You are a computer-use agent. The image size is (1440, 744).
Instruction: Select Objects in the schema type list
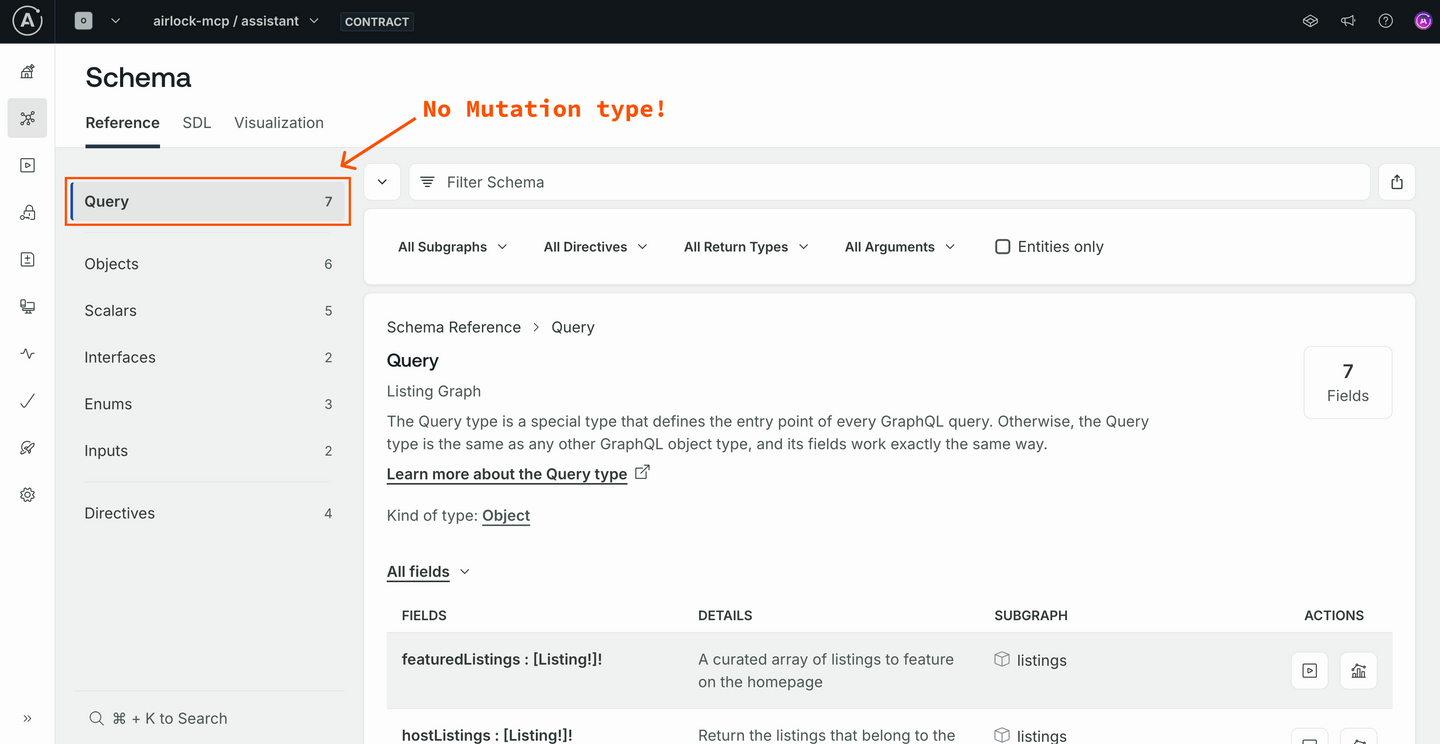click(111, 263)
